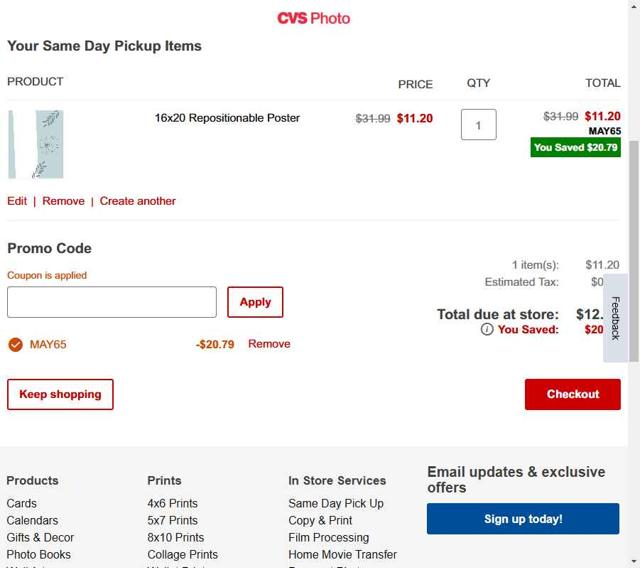This screenshot has height=568, width=640.
Task: Click the quantity input box
Action: 478,125
